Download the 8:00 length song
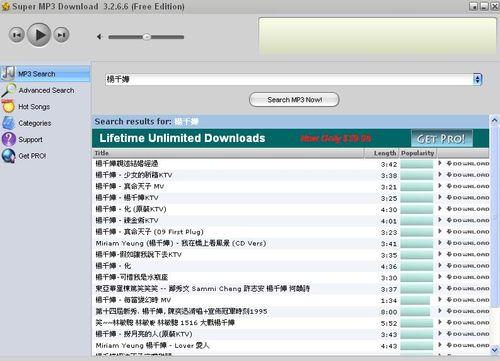This screenshot has width=500, height=361. [468, 311]
